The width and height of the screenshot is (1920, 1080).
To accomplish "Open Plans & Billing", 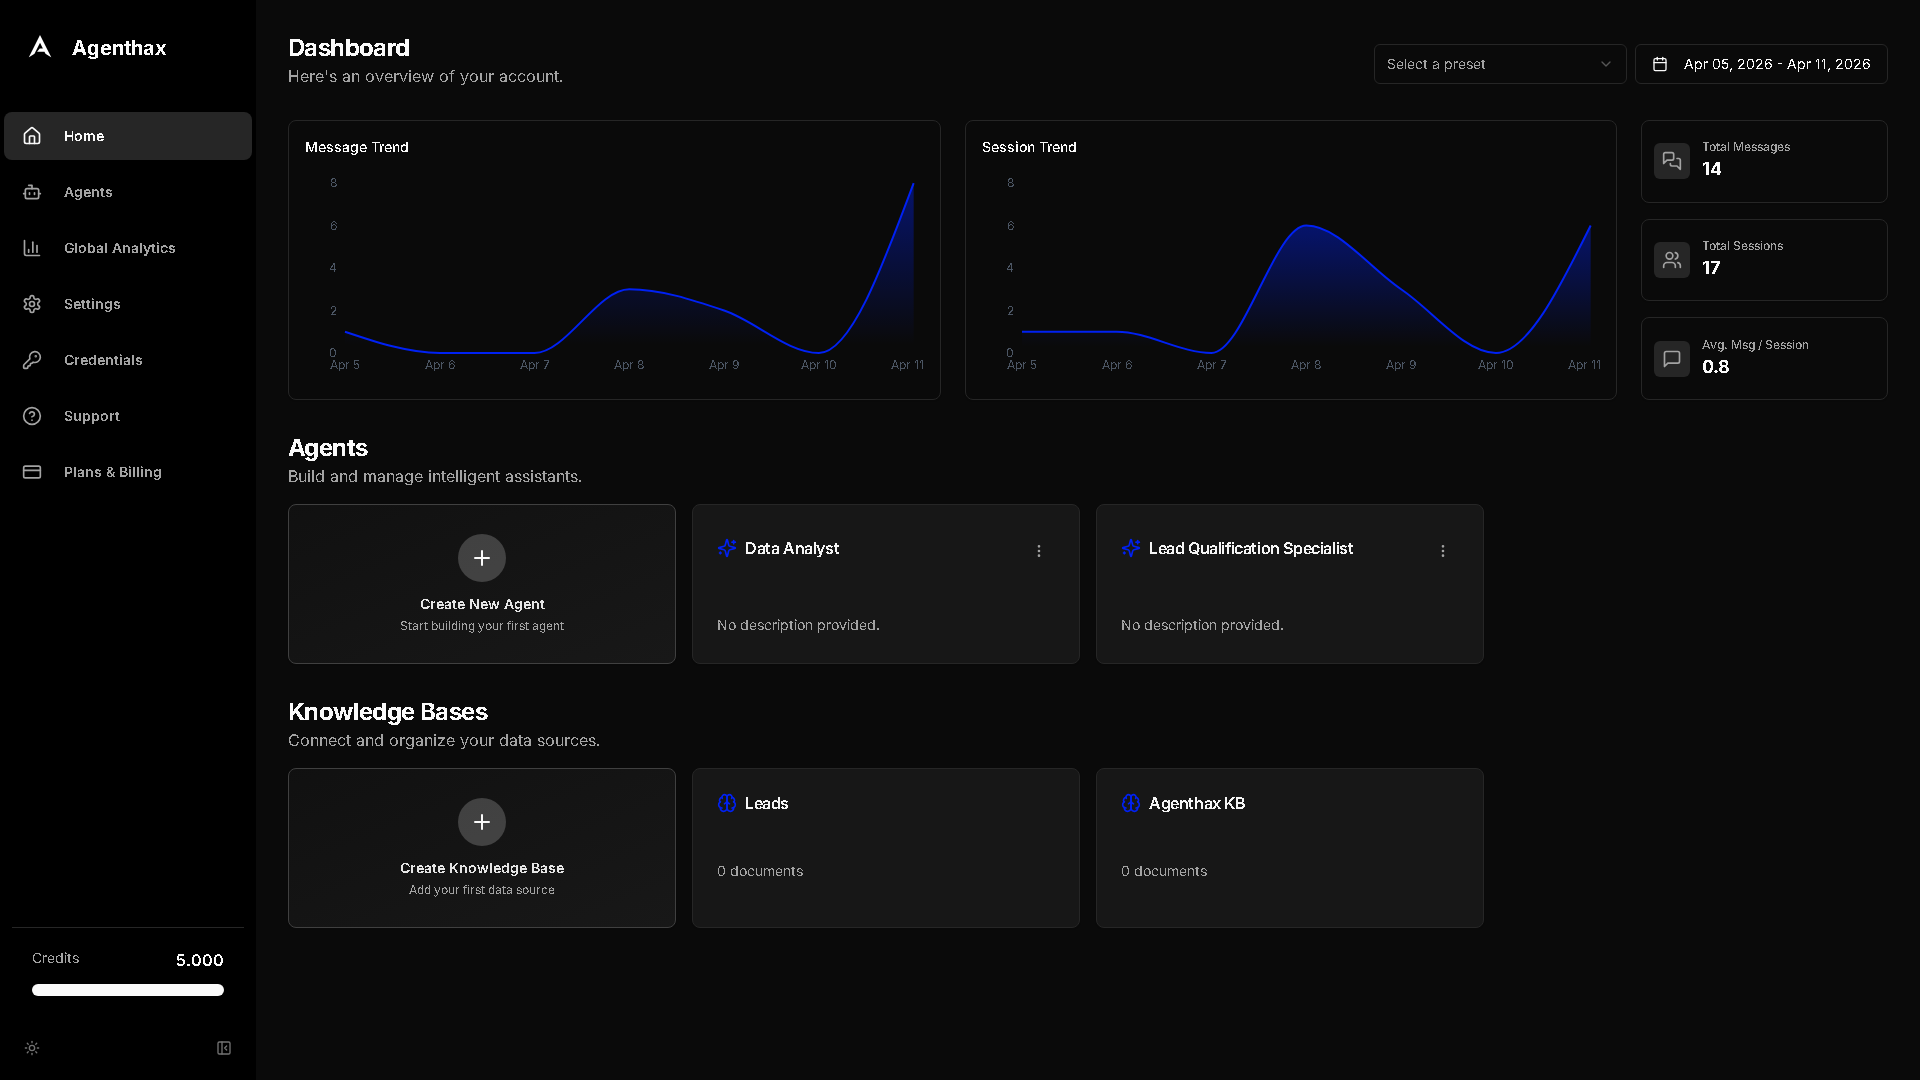I will click(128, 472).
